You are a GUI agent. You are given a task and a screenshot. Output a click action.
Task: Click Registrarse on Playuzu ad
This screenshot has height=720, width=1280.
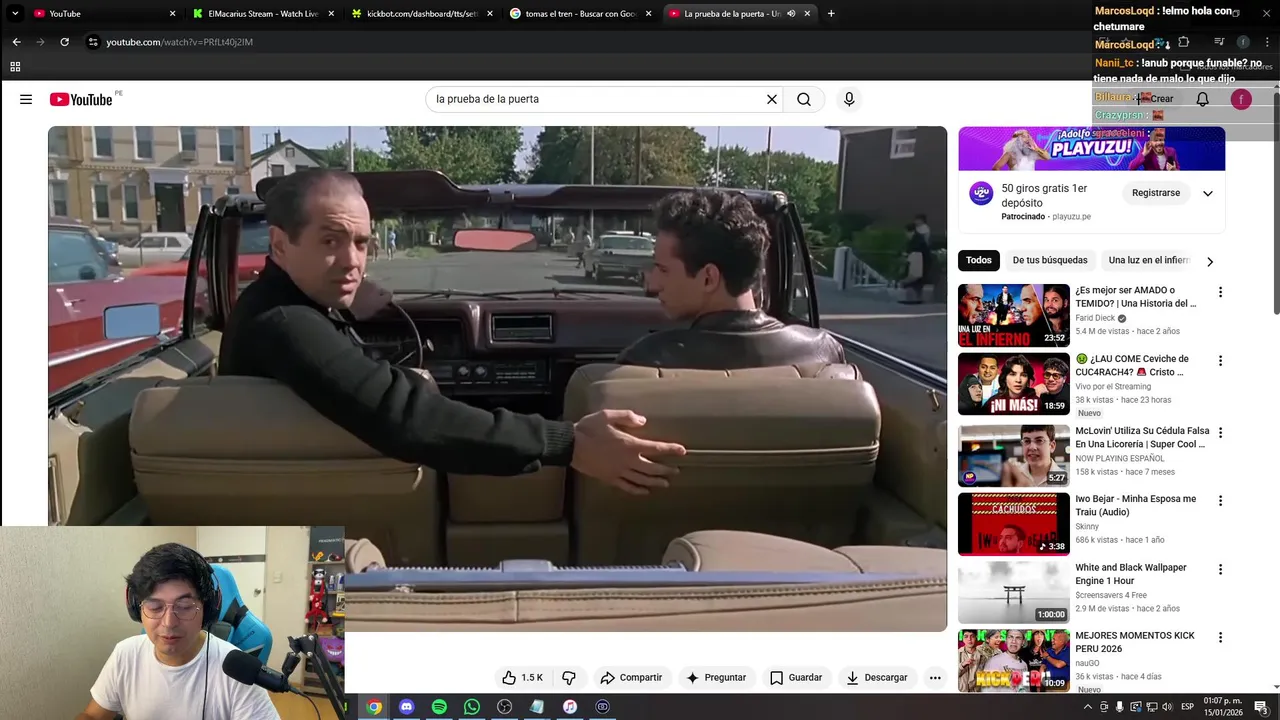tap(1156, 193)
